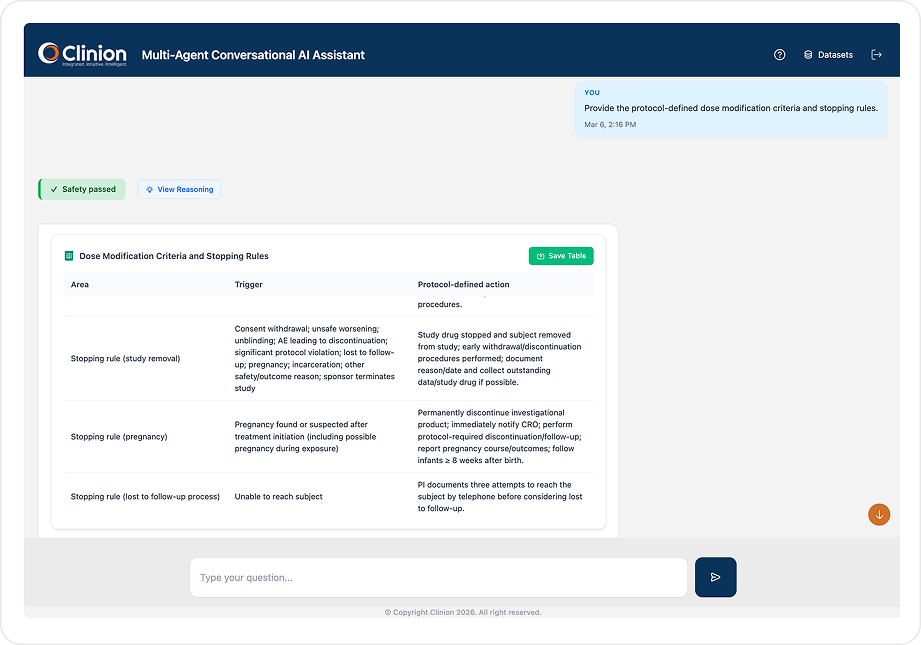The width and height of the screenshot is (921, 645).
Task: Select the Protocol-defined action column header
Action: tap(463, 285)
